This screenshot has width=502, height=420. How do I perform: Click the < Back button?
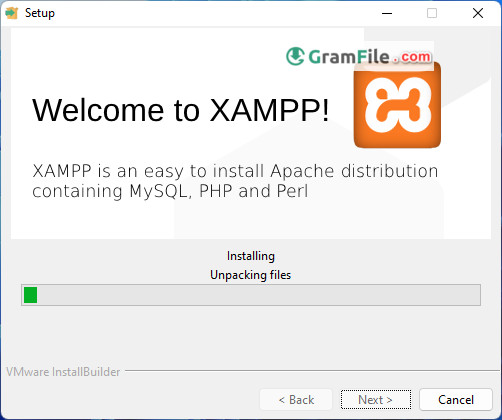[296, 399]
